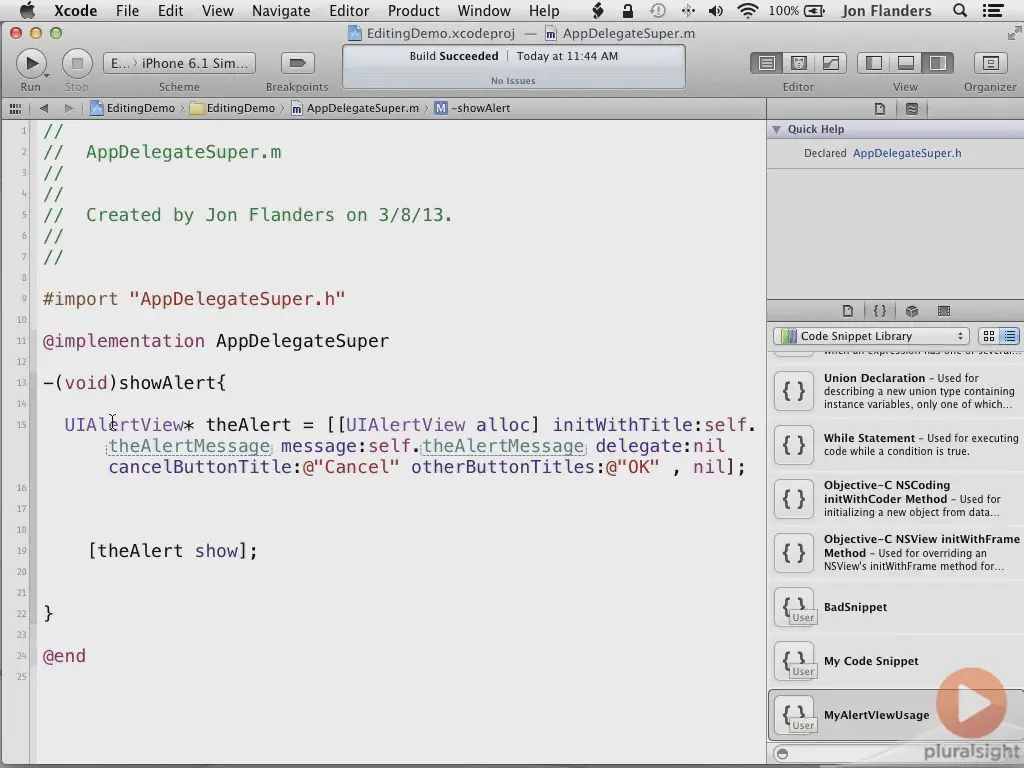
Task: Select the File Template Library document icon
Action: pos(848,311)
